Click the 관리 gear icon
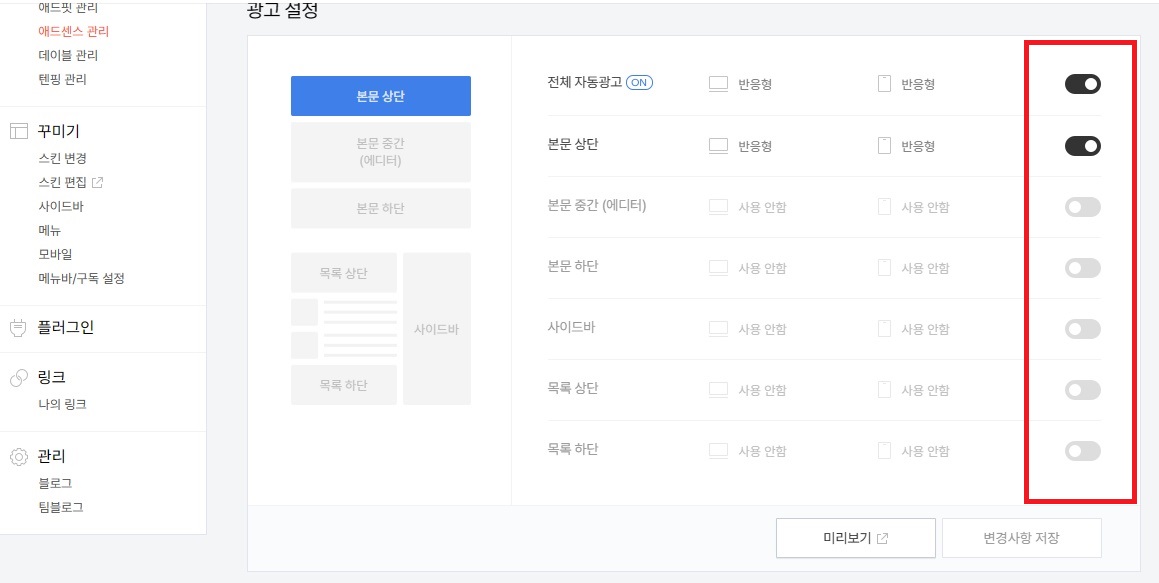The height and width of the screenshot is (583, 1159). (x=18, y=456)
